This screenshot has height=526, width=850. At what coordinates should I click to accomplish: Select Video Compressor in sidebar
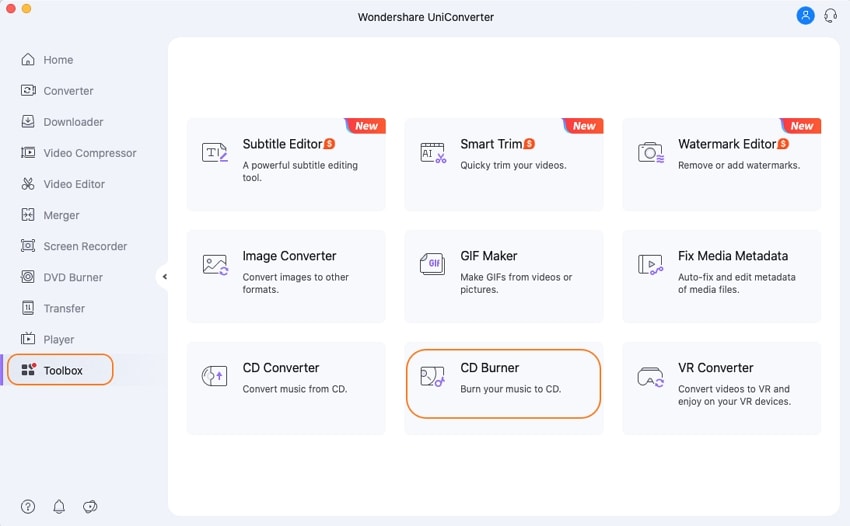pos(90,153)
